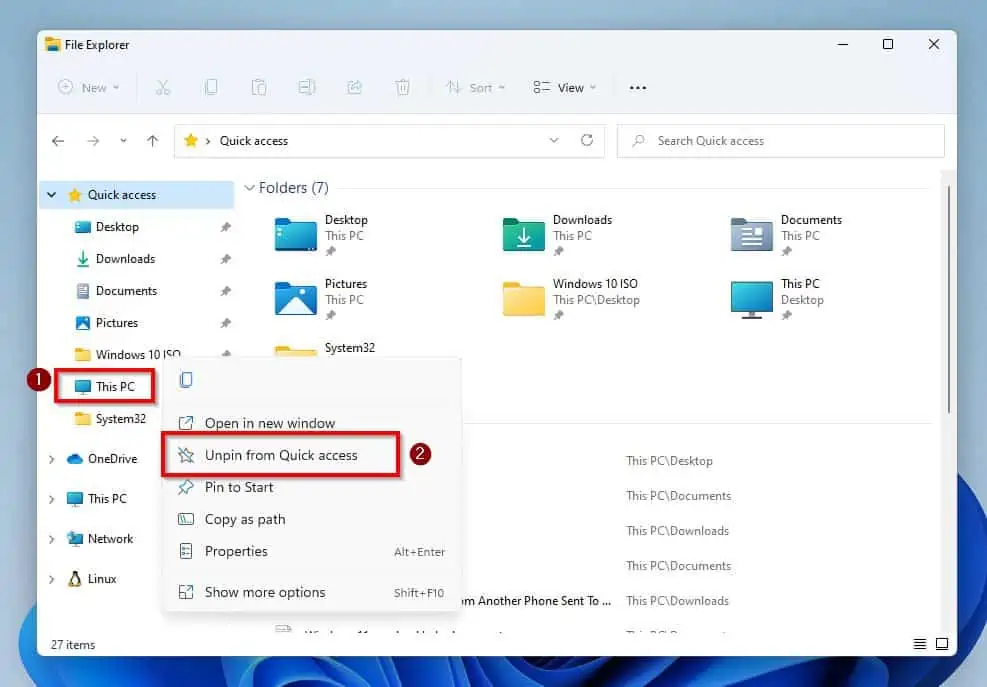Screen dimensions: 987x687
Task: Click the System32 folder tile label
Action: click(x=349, y=348)
